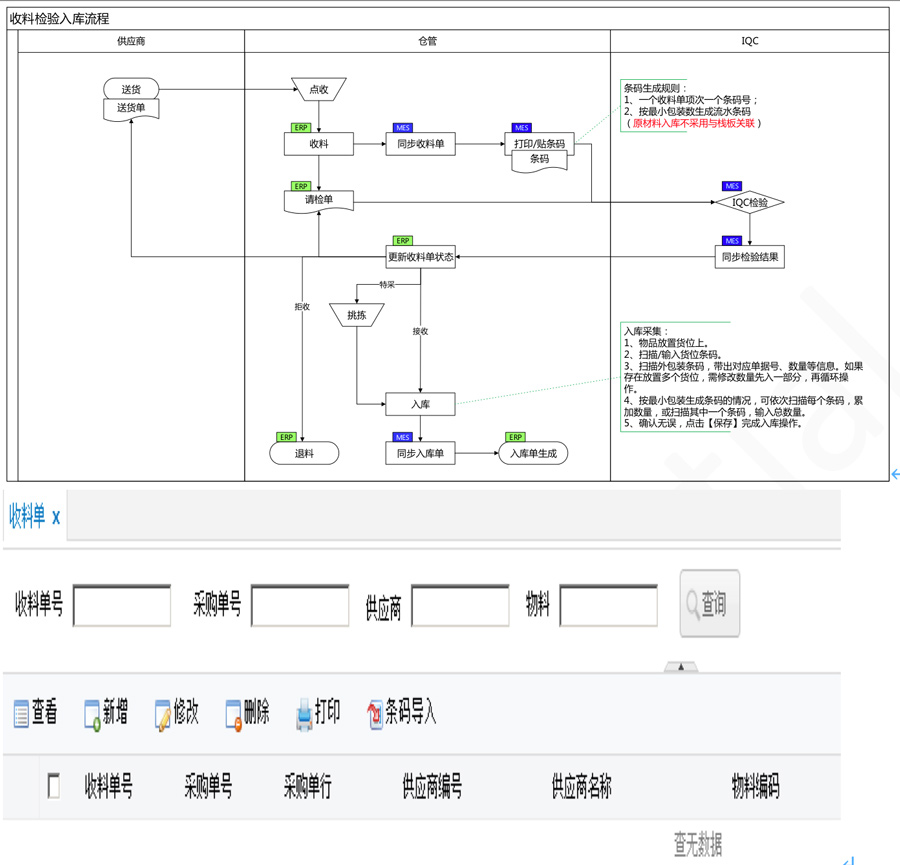Viewport: 900px width, 865px height.
Task: Click the ERP tag above 收料
Action: (x=301, y=127)
